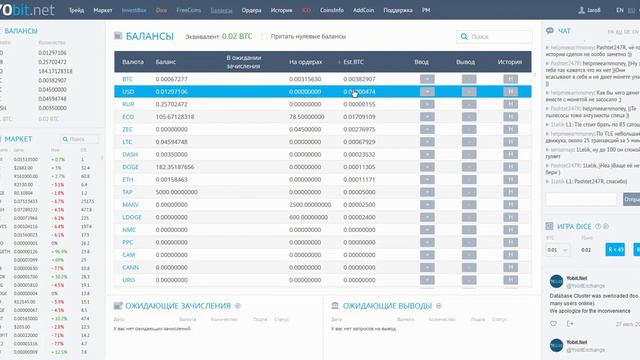Click the help icon beside ИГРА DICE

coord(598,227)
